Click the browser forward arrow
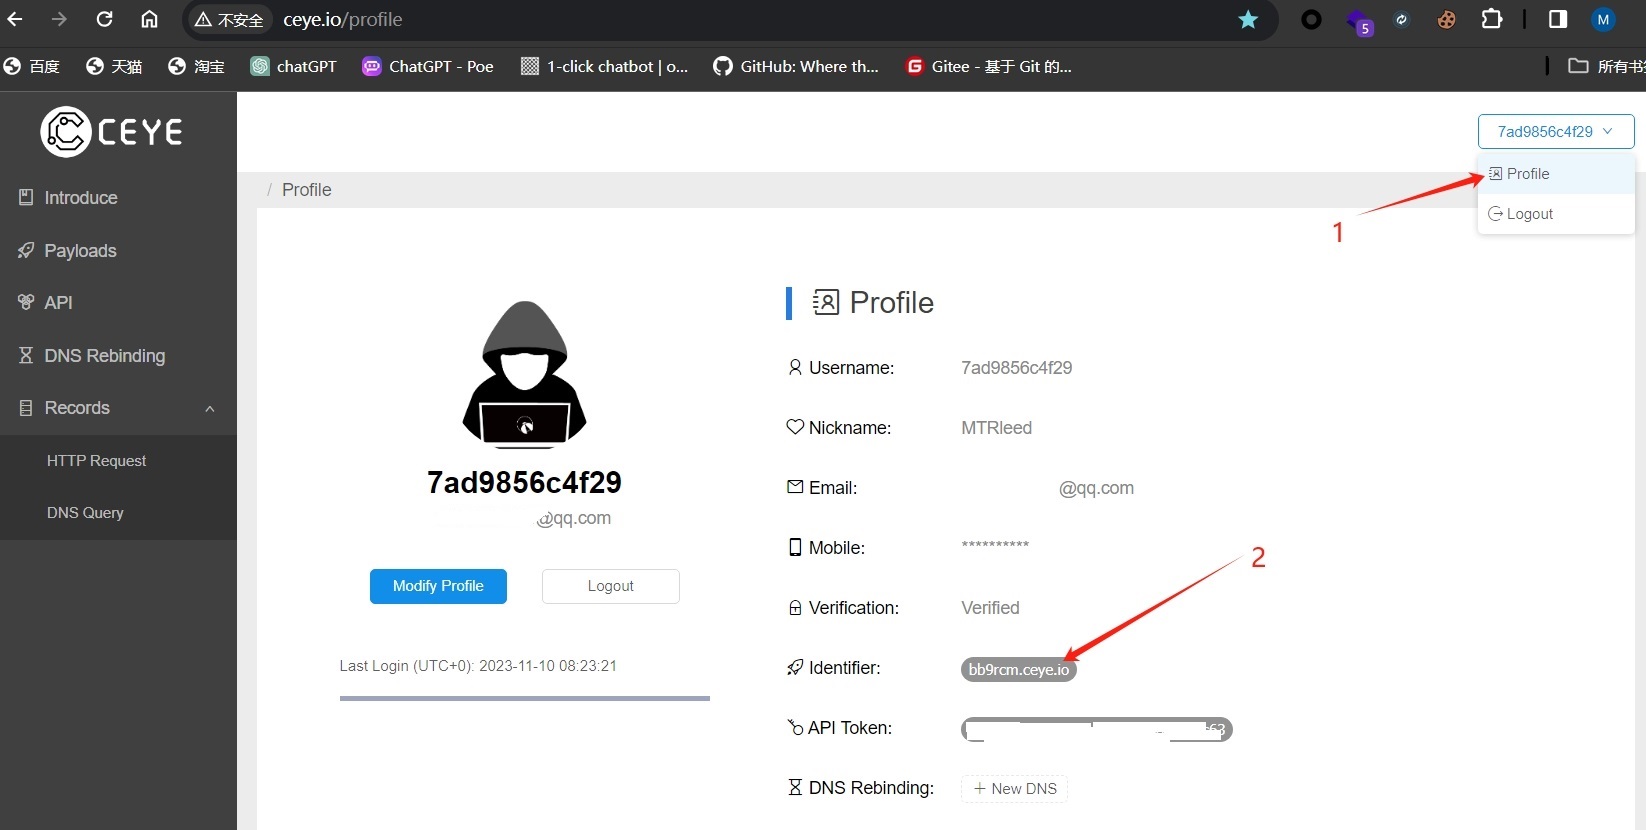Image resolution: width=1646 pixels, height=830 pixels. (60, 19)
